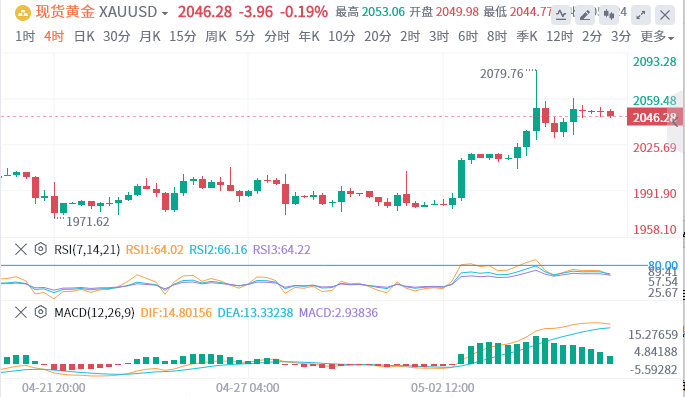Click the 2025.69 price axis label
This screenshot has height=397, width=685.
[654, 148]
